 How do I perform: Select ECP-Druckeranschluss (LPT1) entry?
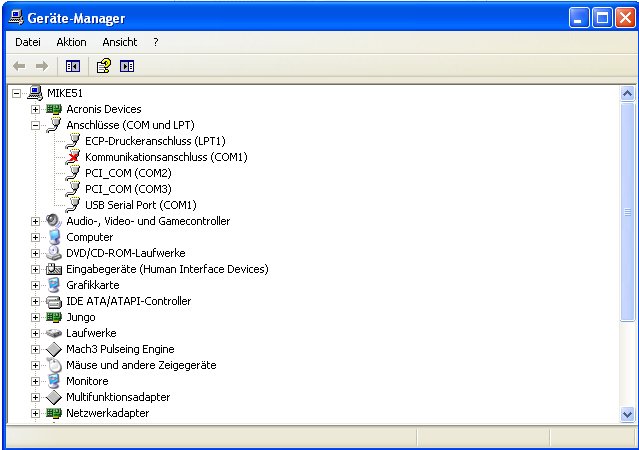(x=155, y=141)
